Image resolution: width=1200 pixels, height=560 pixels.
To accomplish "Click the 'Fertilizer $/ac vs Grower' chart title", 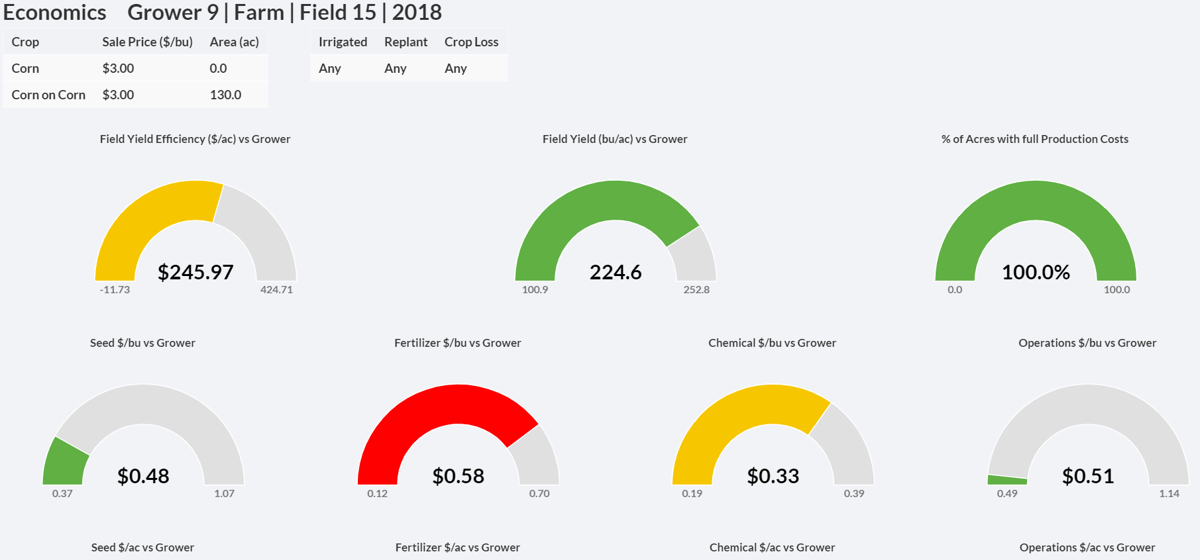I will click(x=457, y=547).
